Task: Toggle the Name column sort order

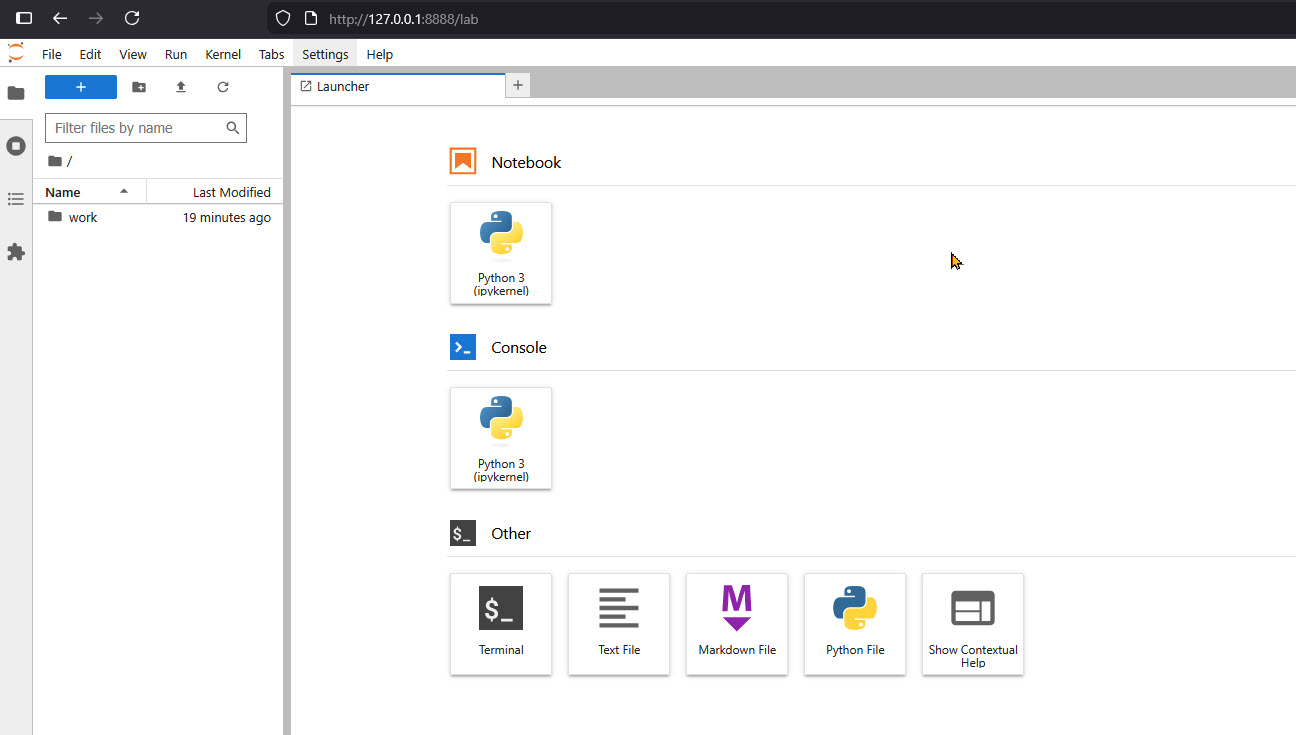Action: 63,191
